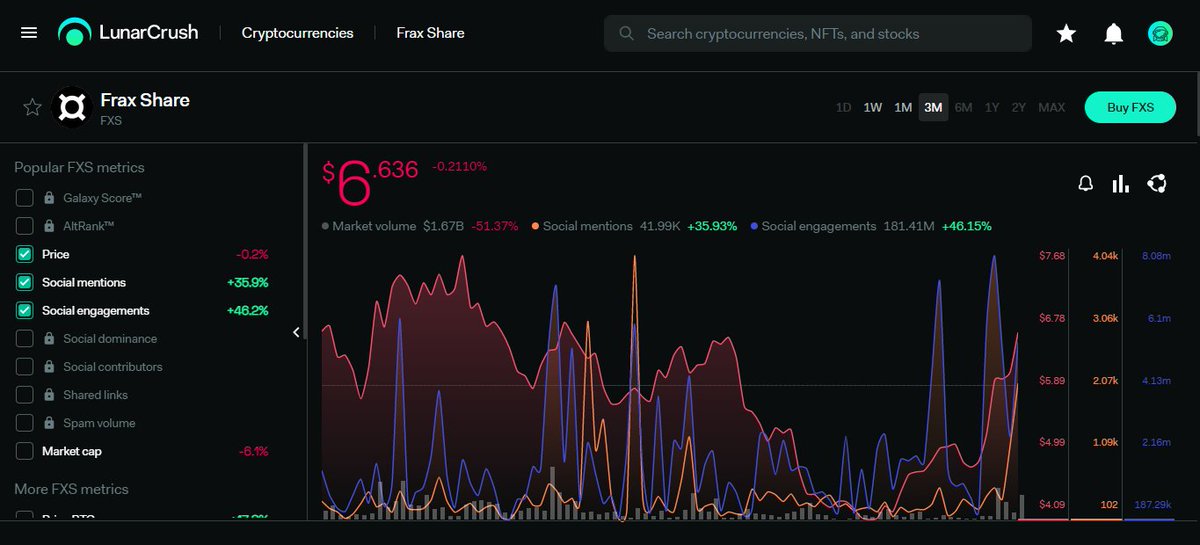Viewport: 1200px width, 545px height.
Task: Click the Buy FXS button
Action: [1130, 107]
